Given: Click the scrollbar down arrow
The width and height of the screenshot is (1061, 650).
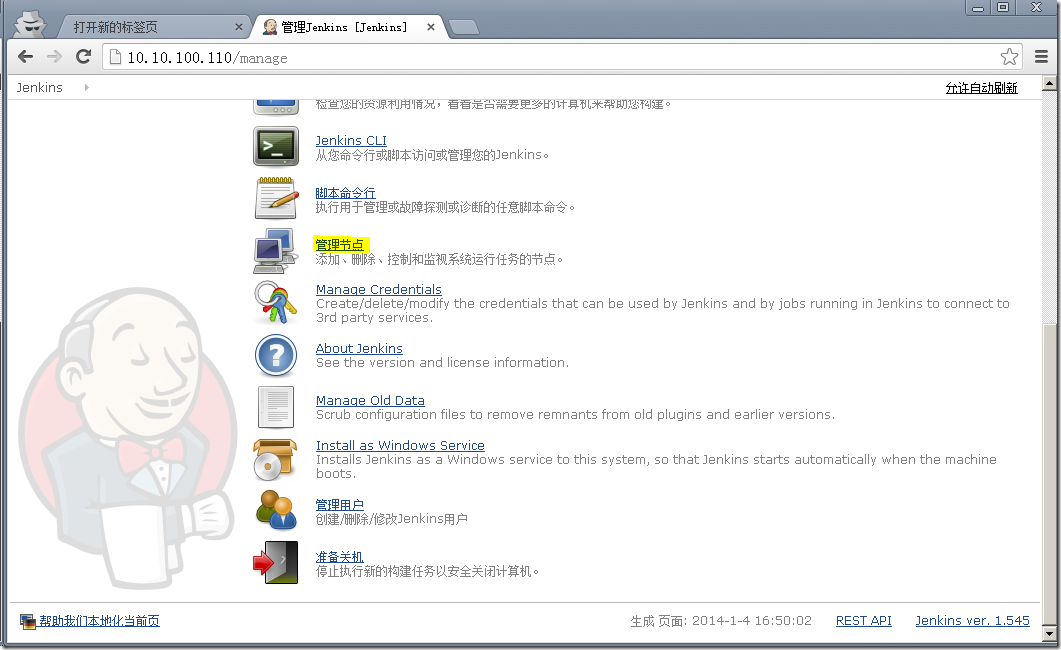Looking at the screenshot, I should [1049, 634].
